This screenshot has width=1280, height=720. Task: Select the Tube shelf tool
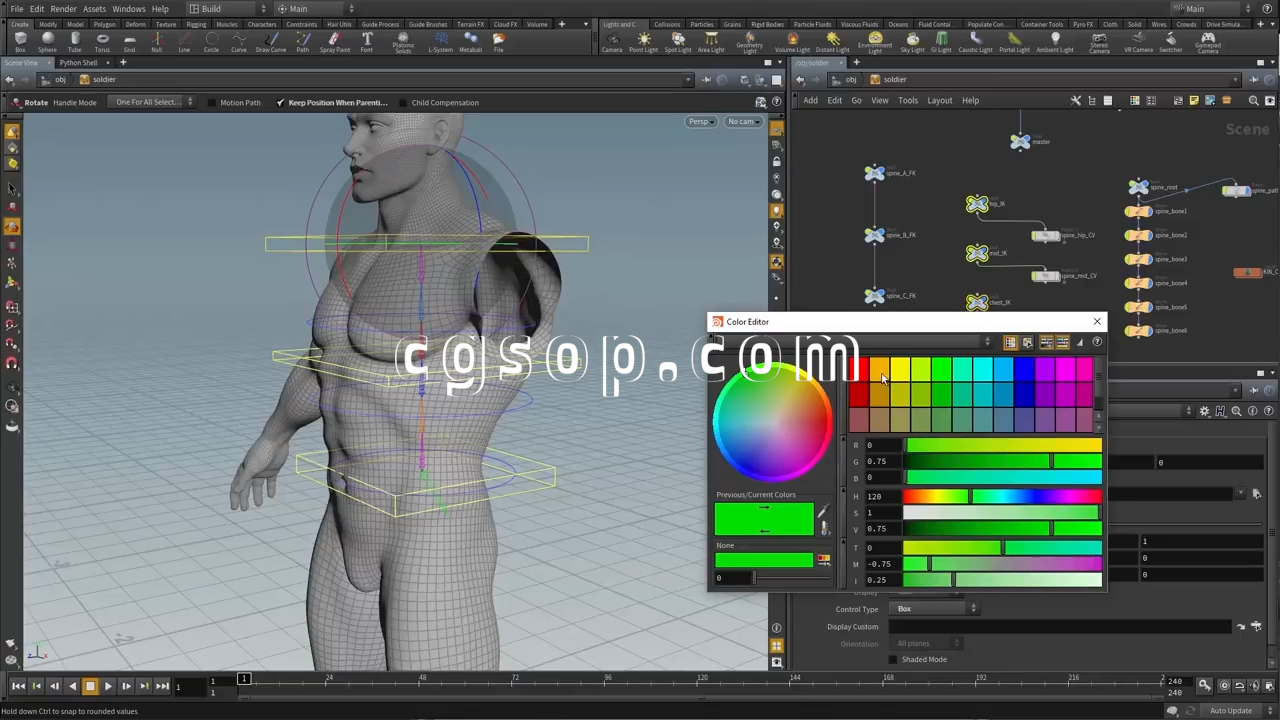coord(75,42)
